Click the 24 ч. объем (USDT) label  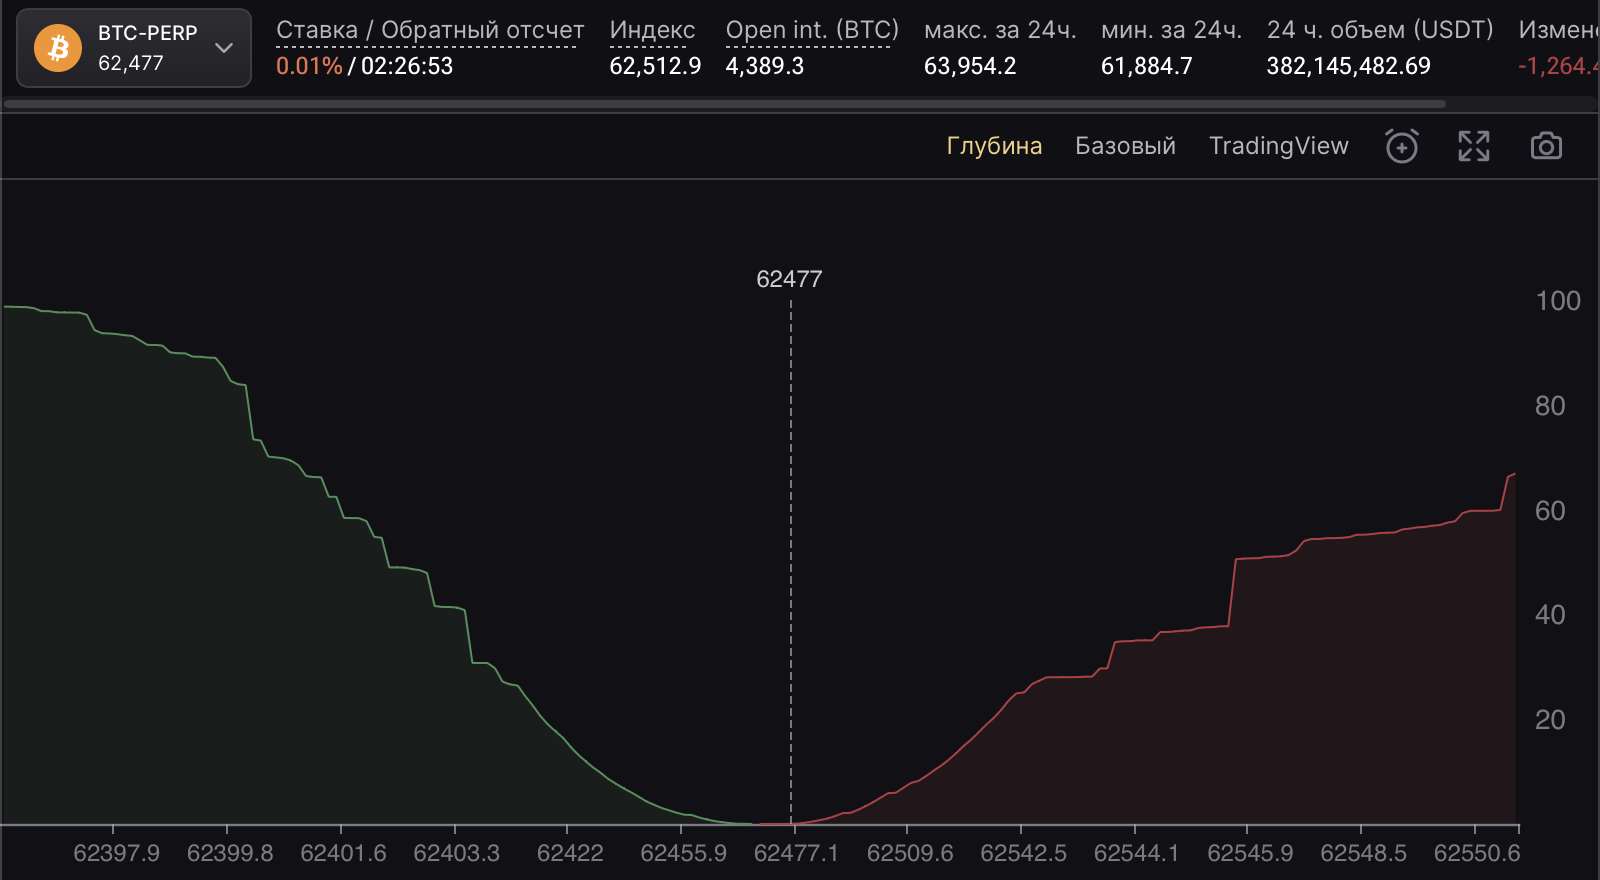[x=1380, y=30]
